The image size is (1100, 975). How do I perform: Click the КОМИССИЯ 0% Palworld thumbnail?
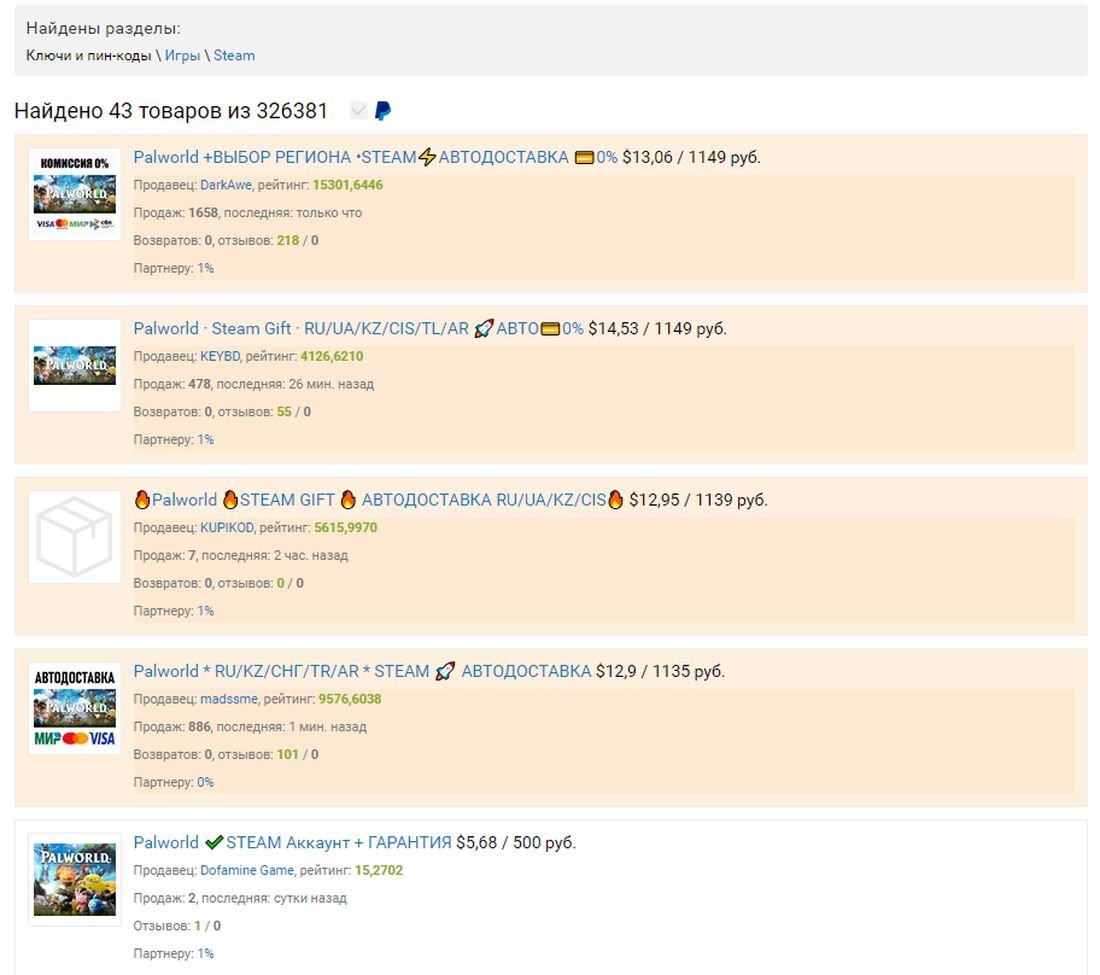[x=74, y=194]
